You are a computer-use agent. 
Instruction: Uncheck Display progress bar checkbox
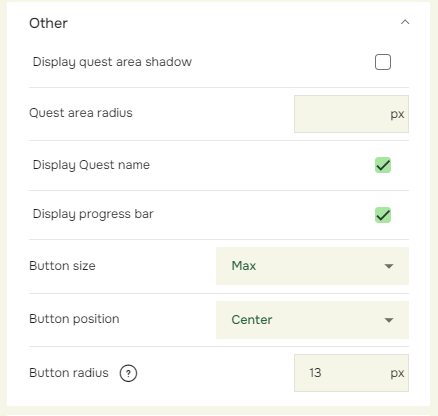(383, 215)
